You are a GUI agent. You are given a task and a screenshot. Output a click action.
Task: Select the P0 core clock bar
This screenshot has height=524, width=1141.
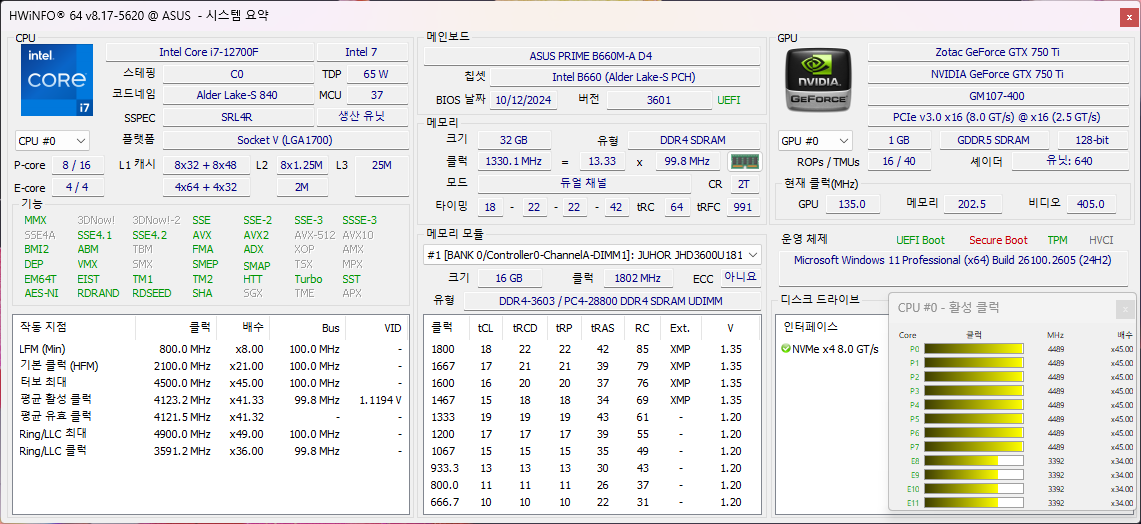coord(974,349)
